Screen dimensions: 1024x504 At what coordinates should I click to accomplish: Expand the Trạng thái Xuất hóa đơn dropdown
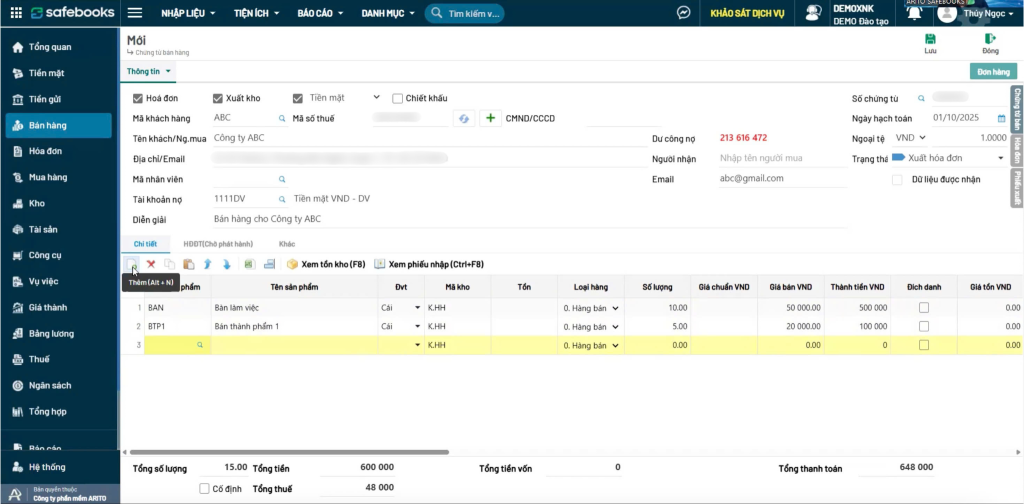[1000, 159]
